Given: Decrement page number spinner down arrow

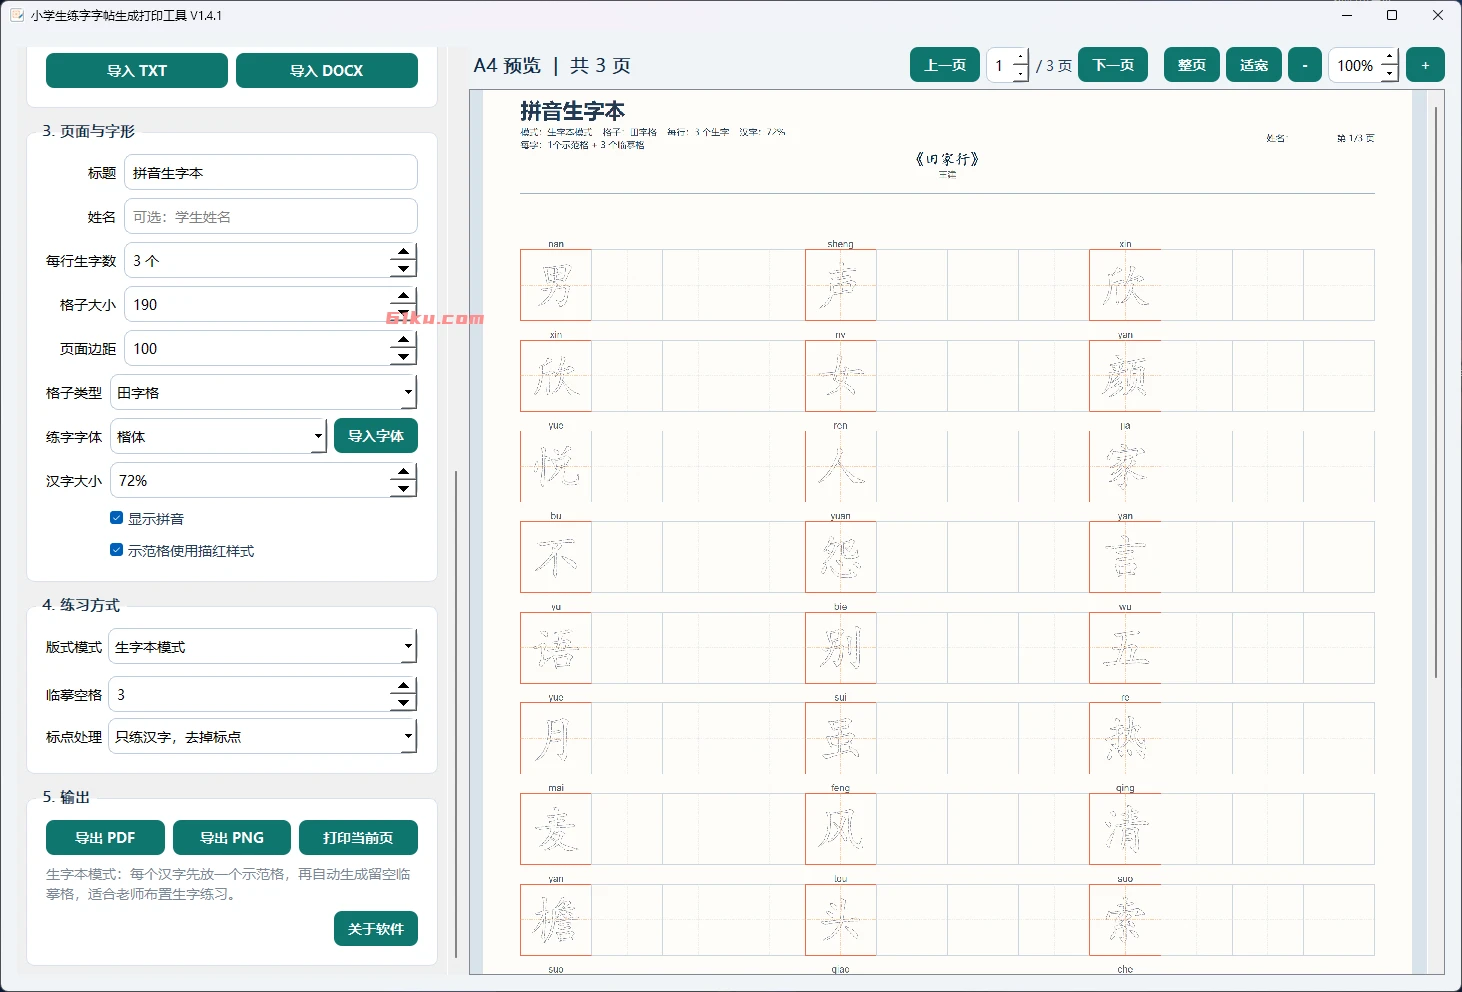Looking at the screenshot, I should pos(1020,74).
